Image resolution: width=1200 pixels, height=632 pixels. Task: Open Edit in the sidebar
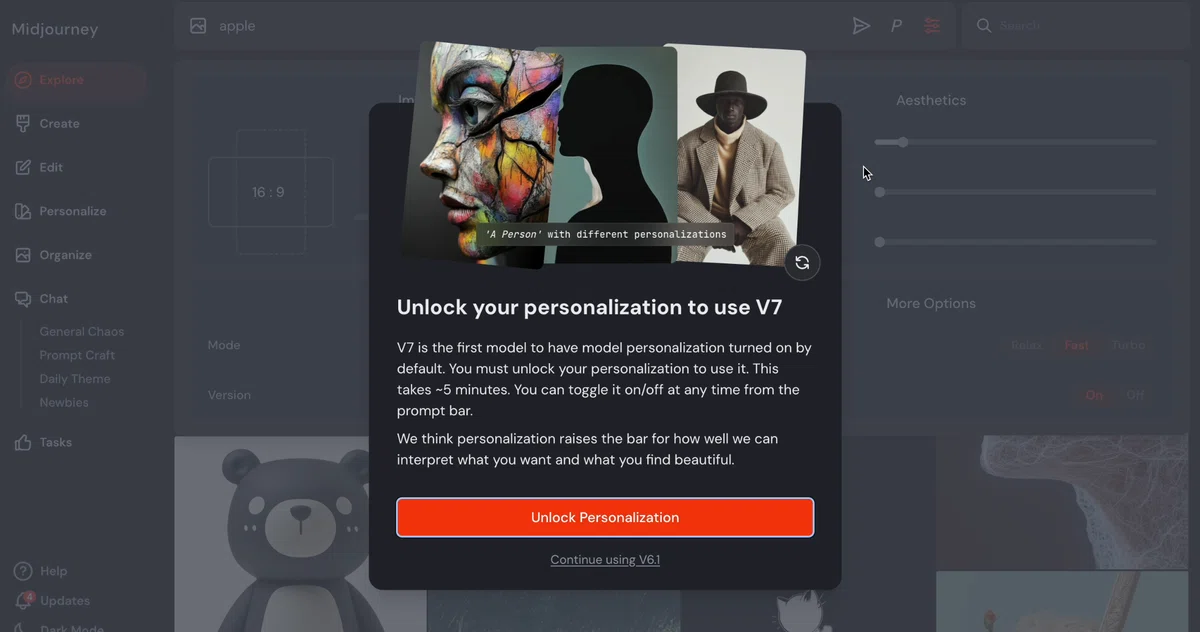click(76, 168)
